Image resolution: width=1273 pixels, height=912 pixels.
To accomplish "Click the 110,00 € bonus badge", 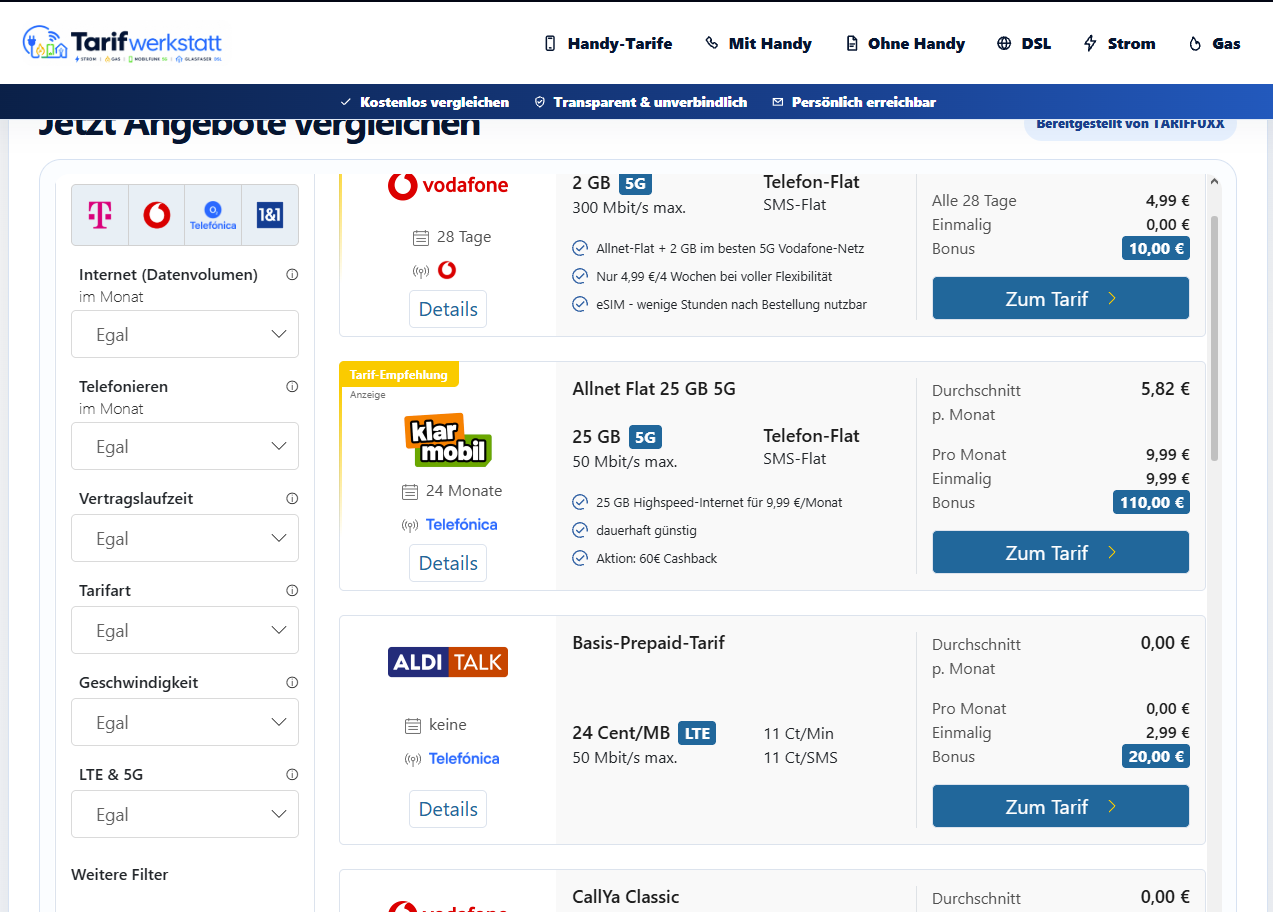I will [x=1151, y=502].
